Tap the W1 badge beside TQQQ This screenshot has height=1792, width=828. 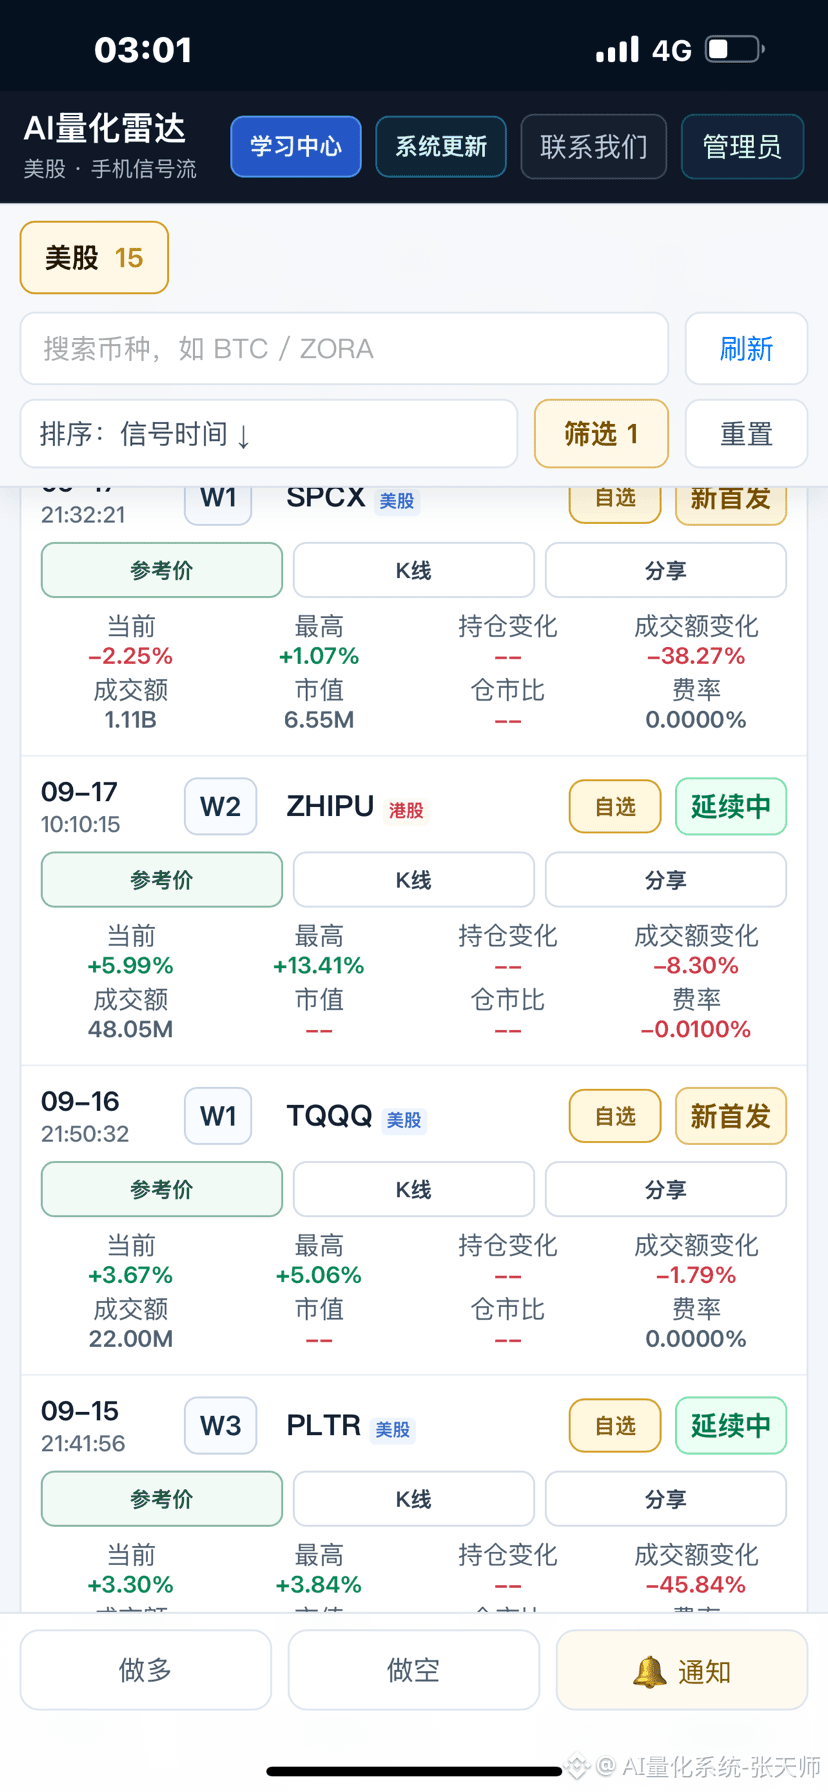pyautogui.click(x=218, y=1116)
